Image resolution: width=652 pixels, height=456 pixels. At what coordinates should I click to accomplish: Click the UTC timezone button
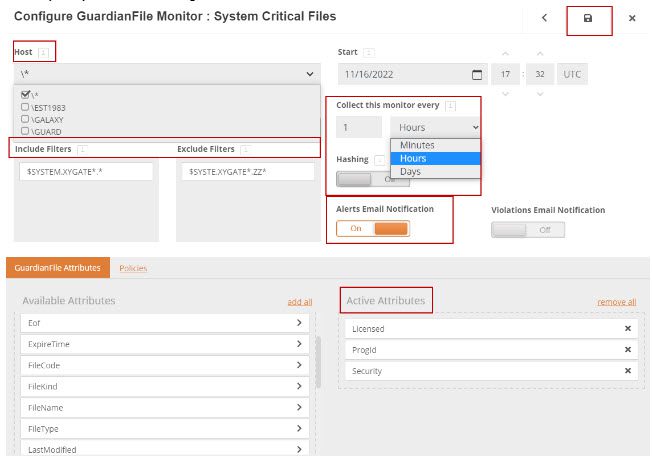pos(572,74)
